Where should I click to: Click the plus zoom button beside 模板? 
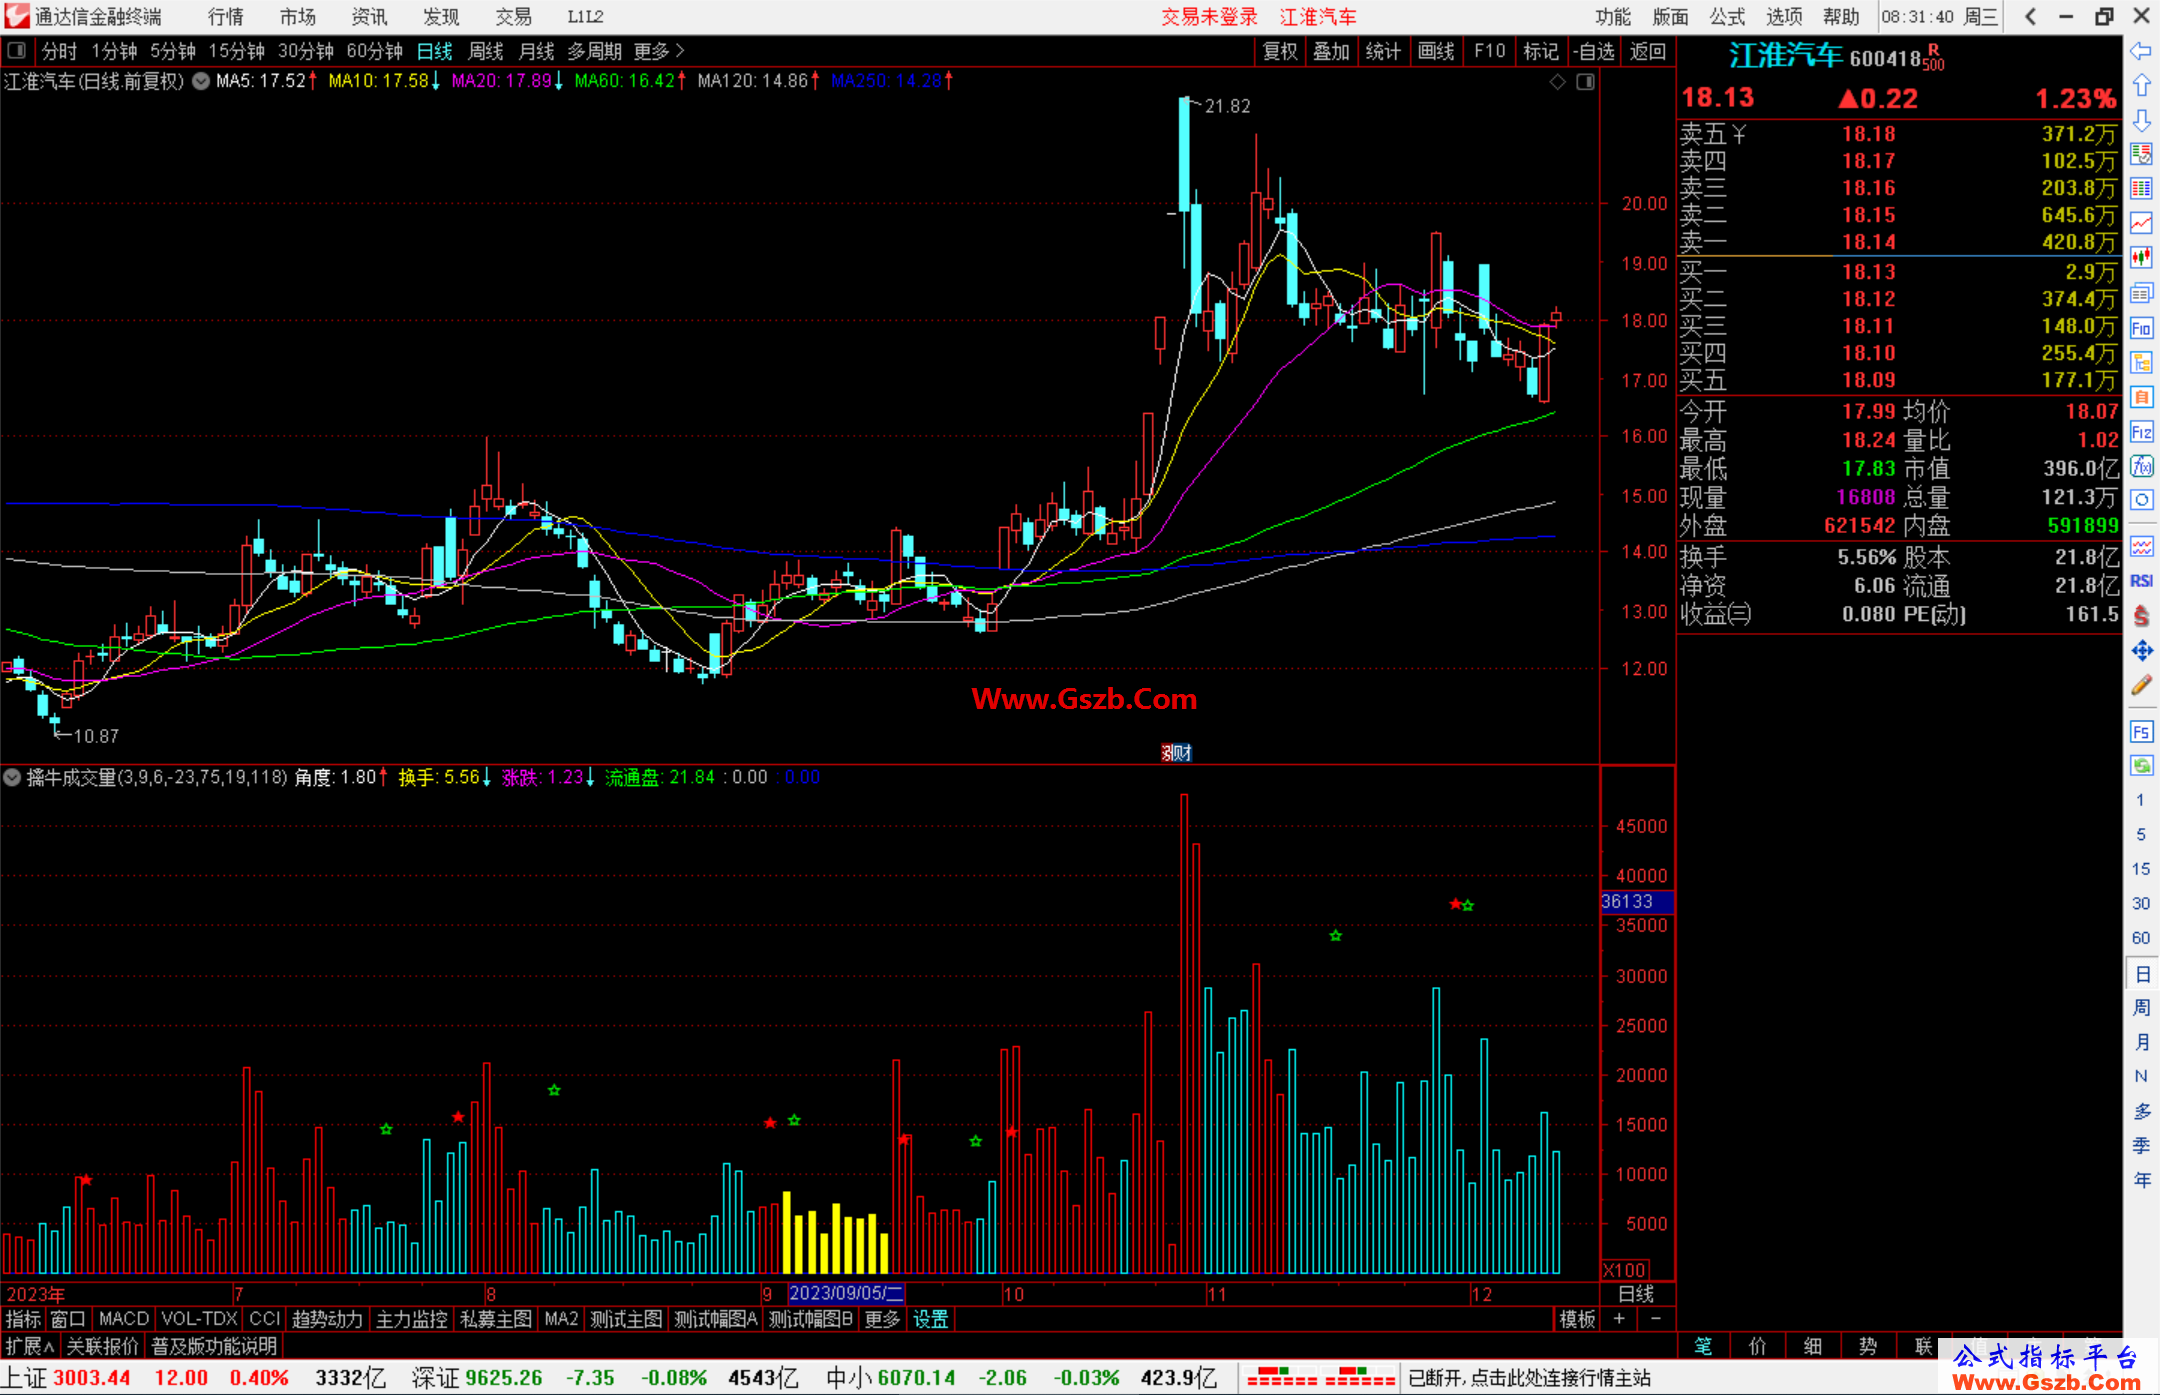[x=1619, y=1319]
